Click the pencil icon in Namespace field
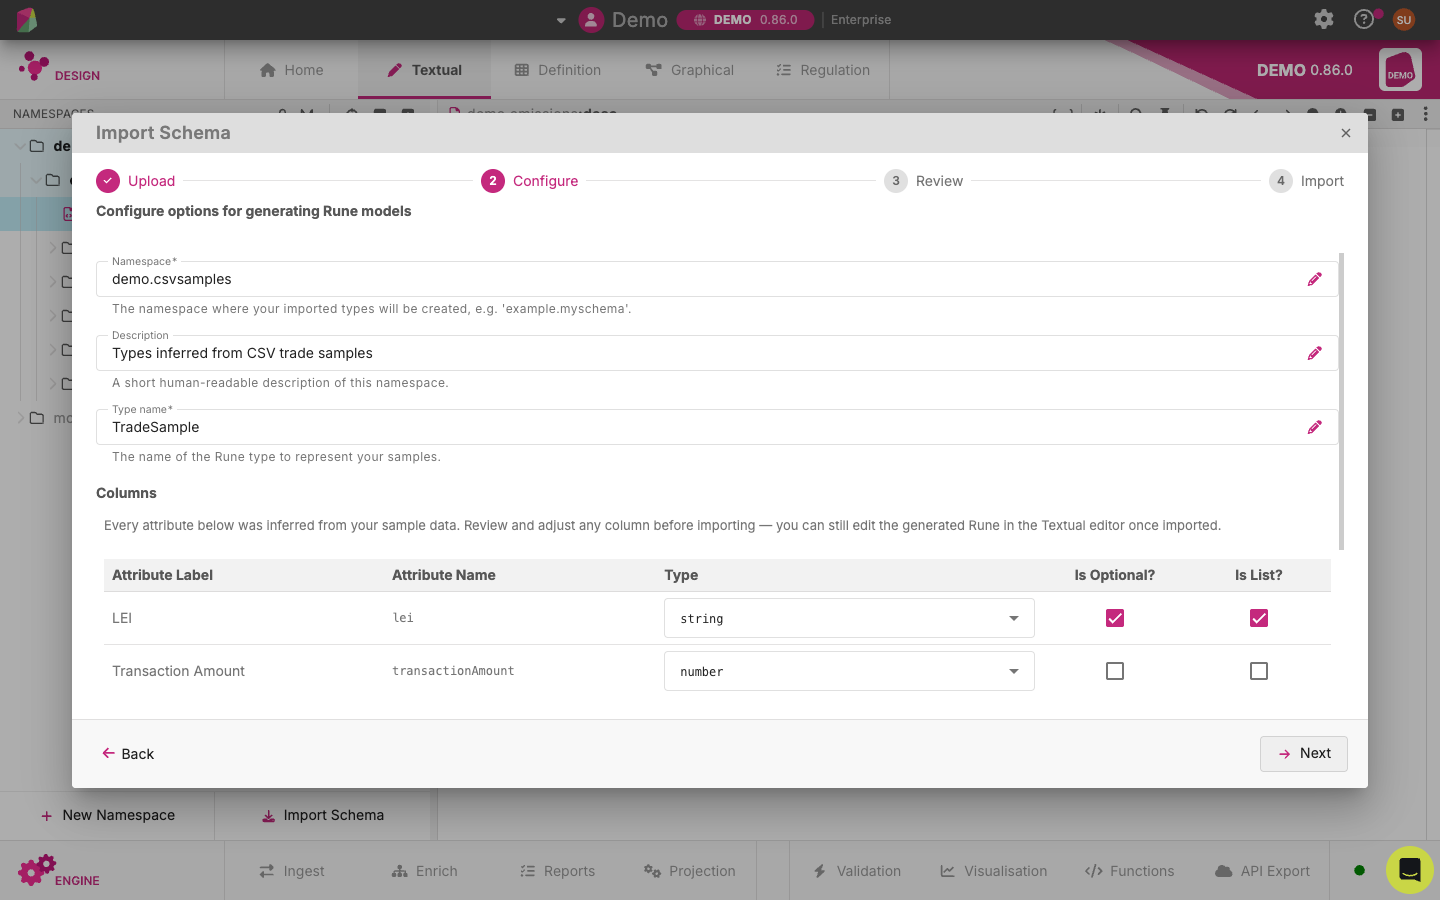This screenshot has height=900, width=1440. coord(1314,279)
